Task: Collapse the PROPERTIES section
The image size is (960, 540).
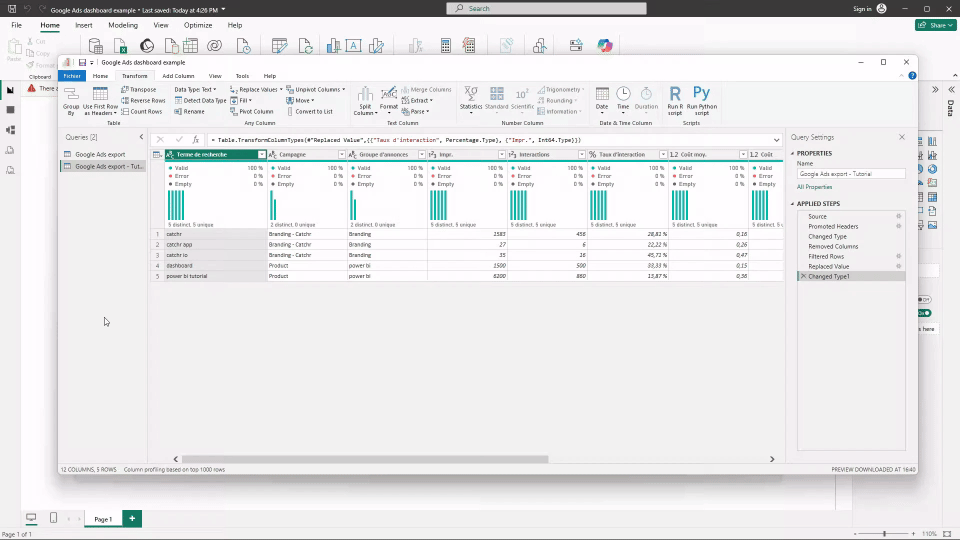Action: (792, 153)
